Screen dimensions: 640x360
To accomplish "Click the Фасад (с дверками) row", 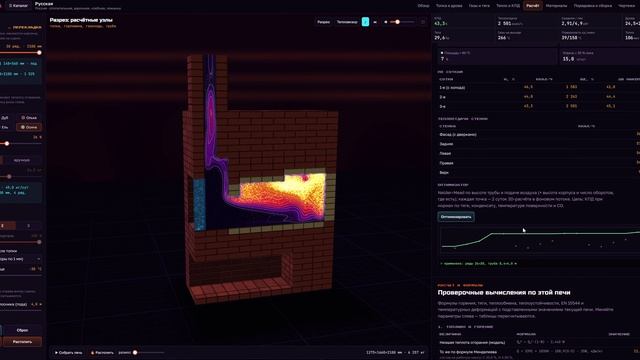I will click(539, 134).
